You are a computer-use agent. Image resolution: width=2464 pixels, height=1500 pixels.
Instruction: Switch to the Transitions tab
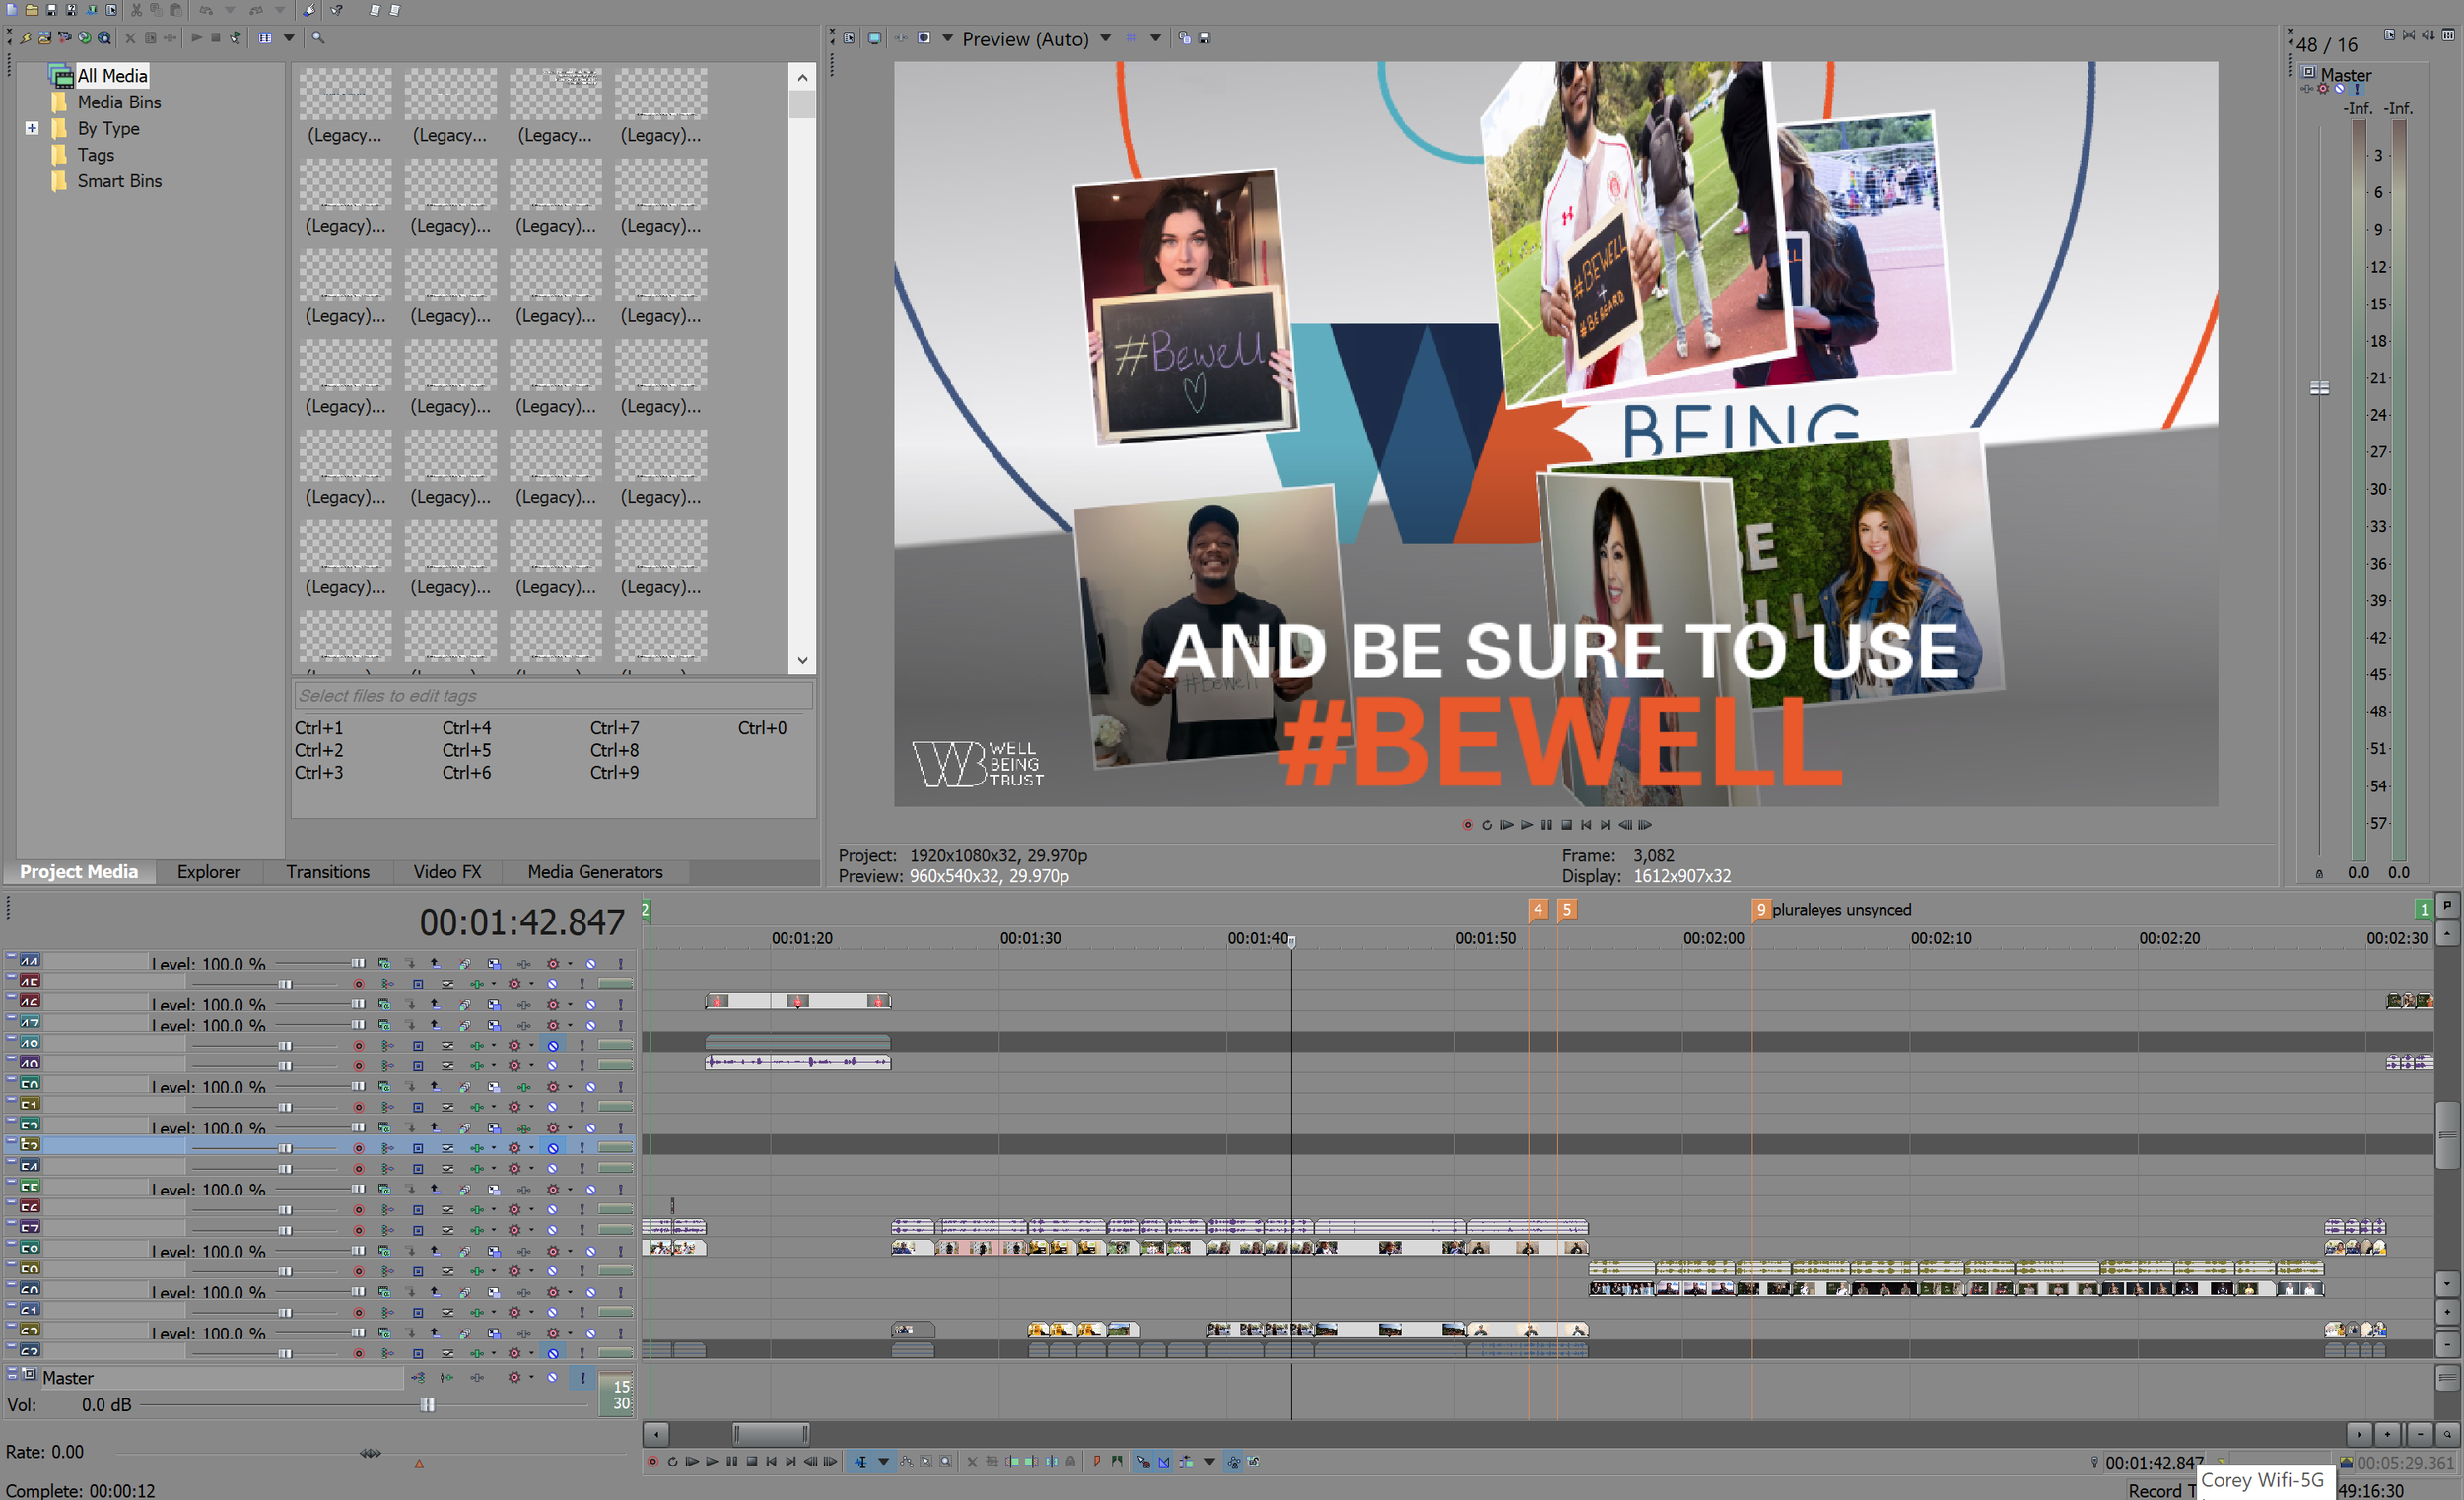[328, 872]
